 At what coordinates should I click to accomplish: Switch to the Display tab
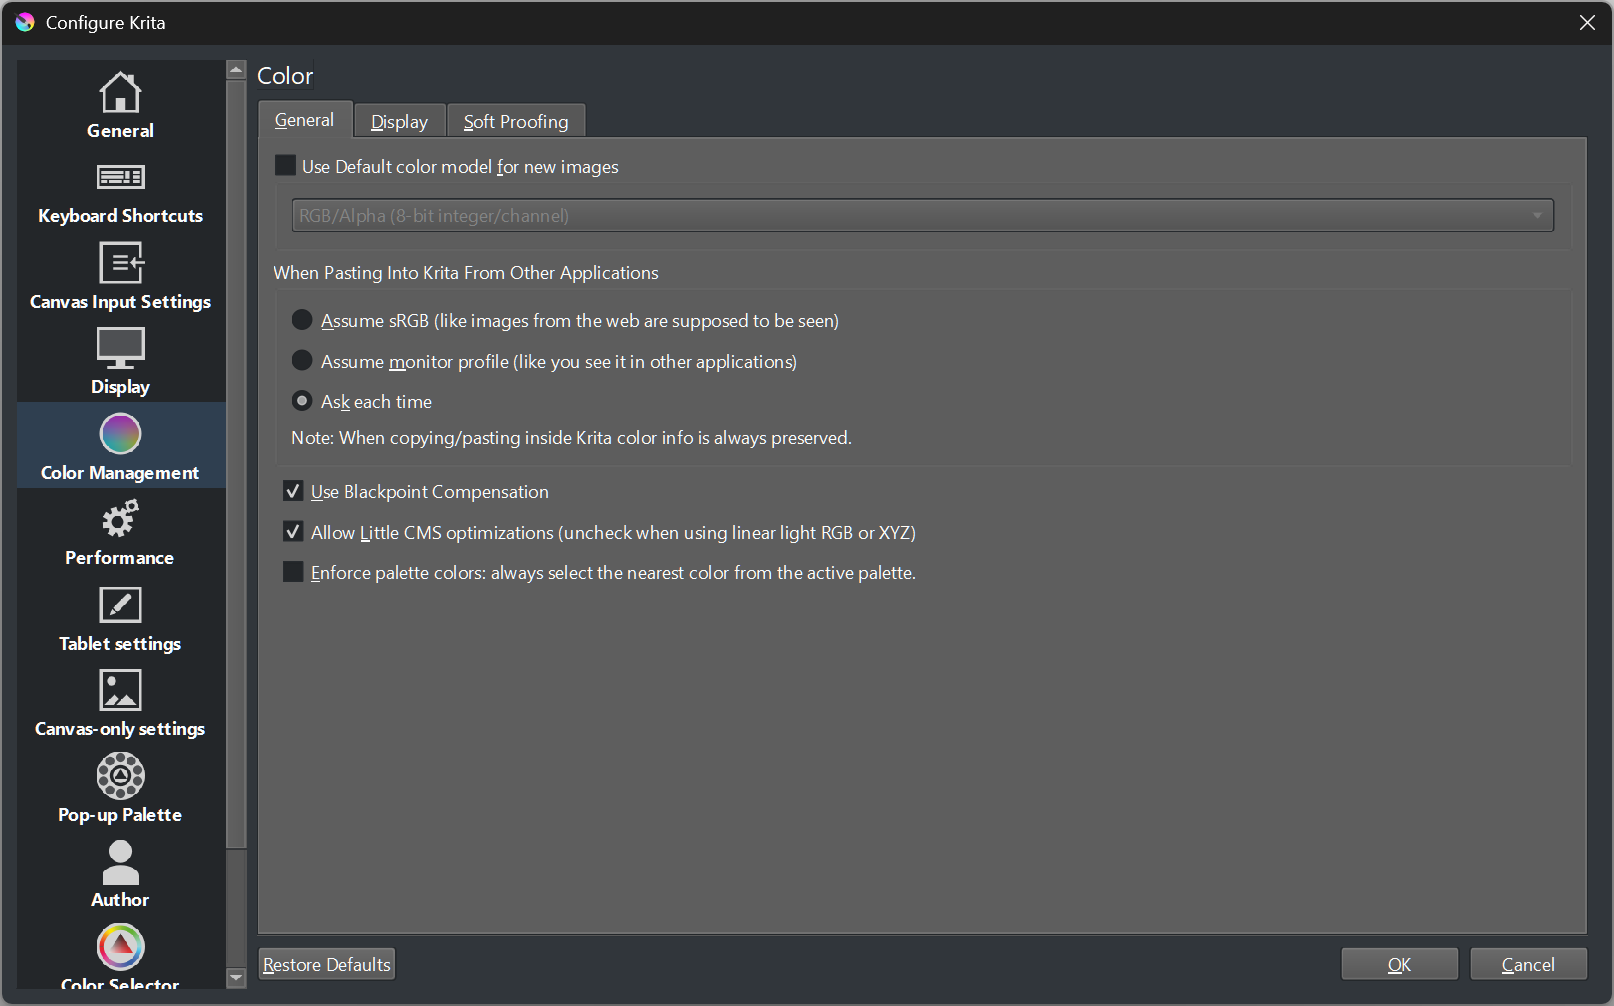pyautogui.click(x=399, y=122)
